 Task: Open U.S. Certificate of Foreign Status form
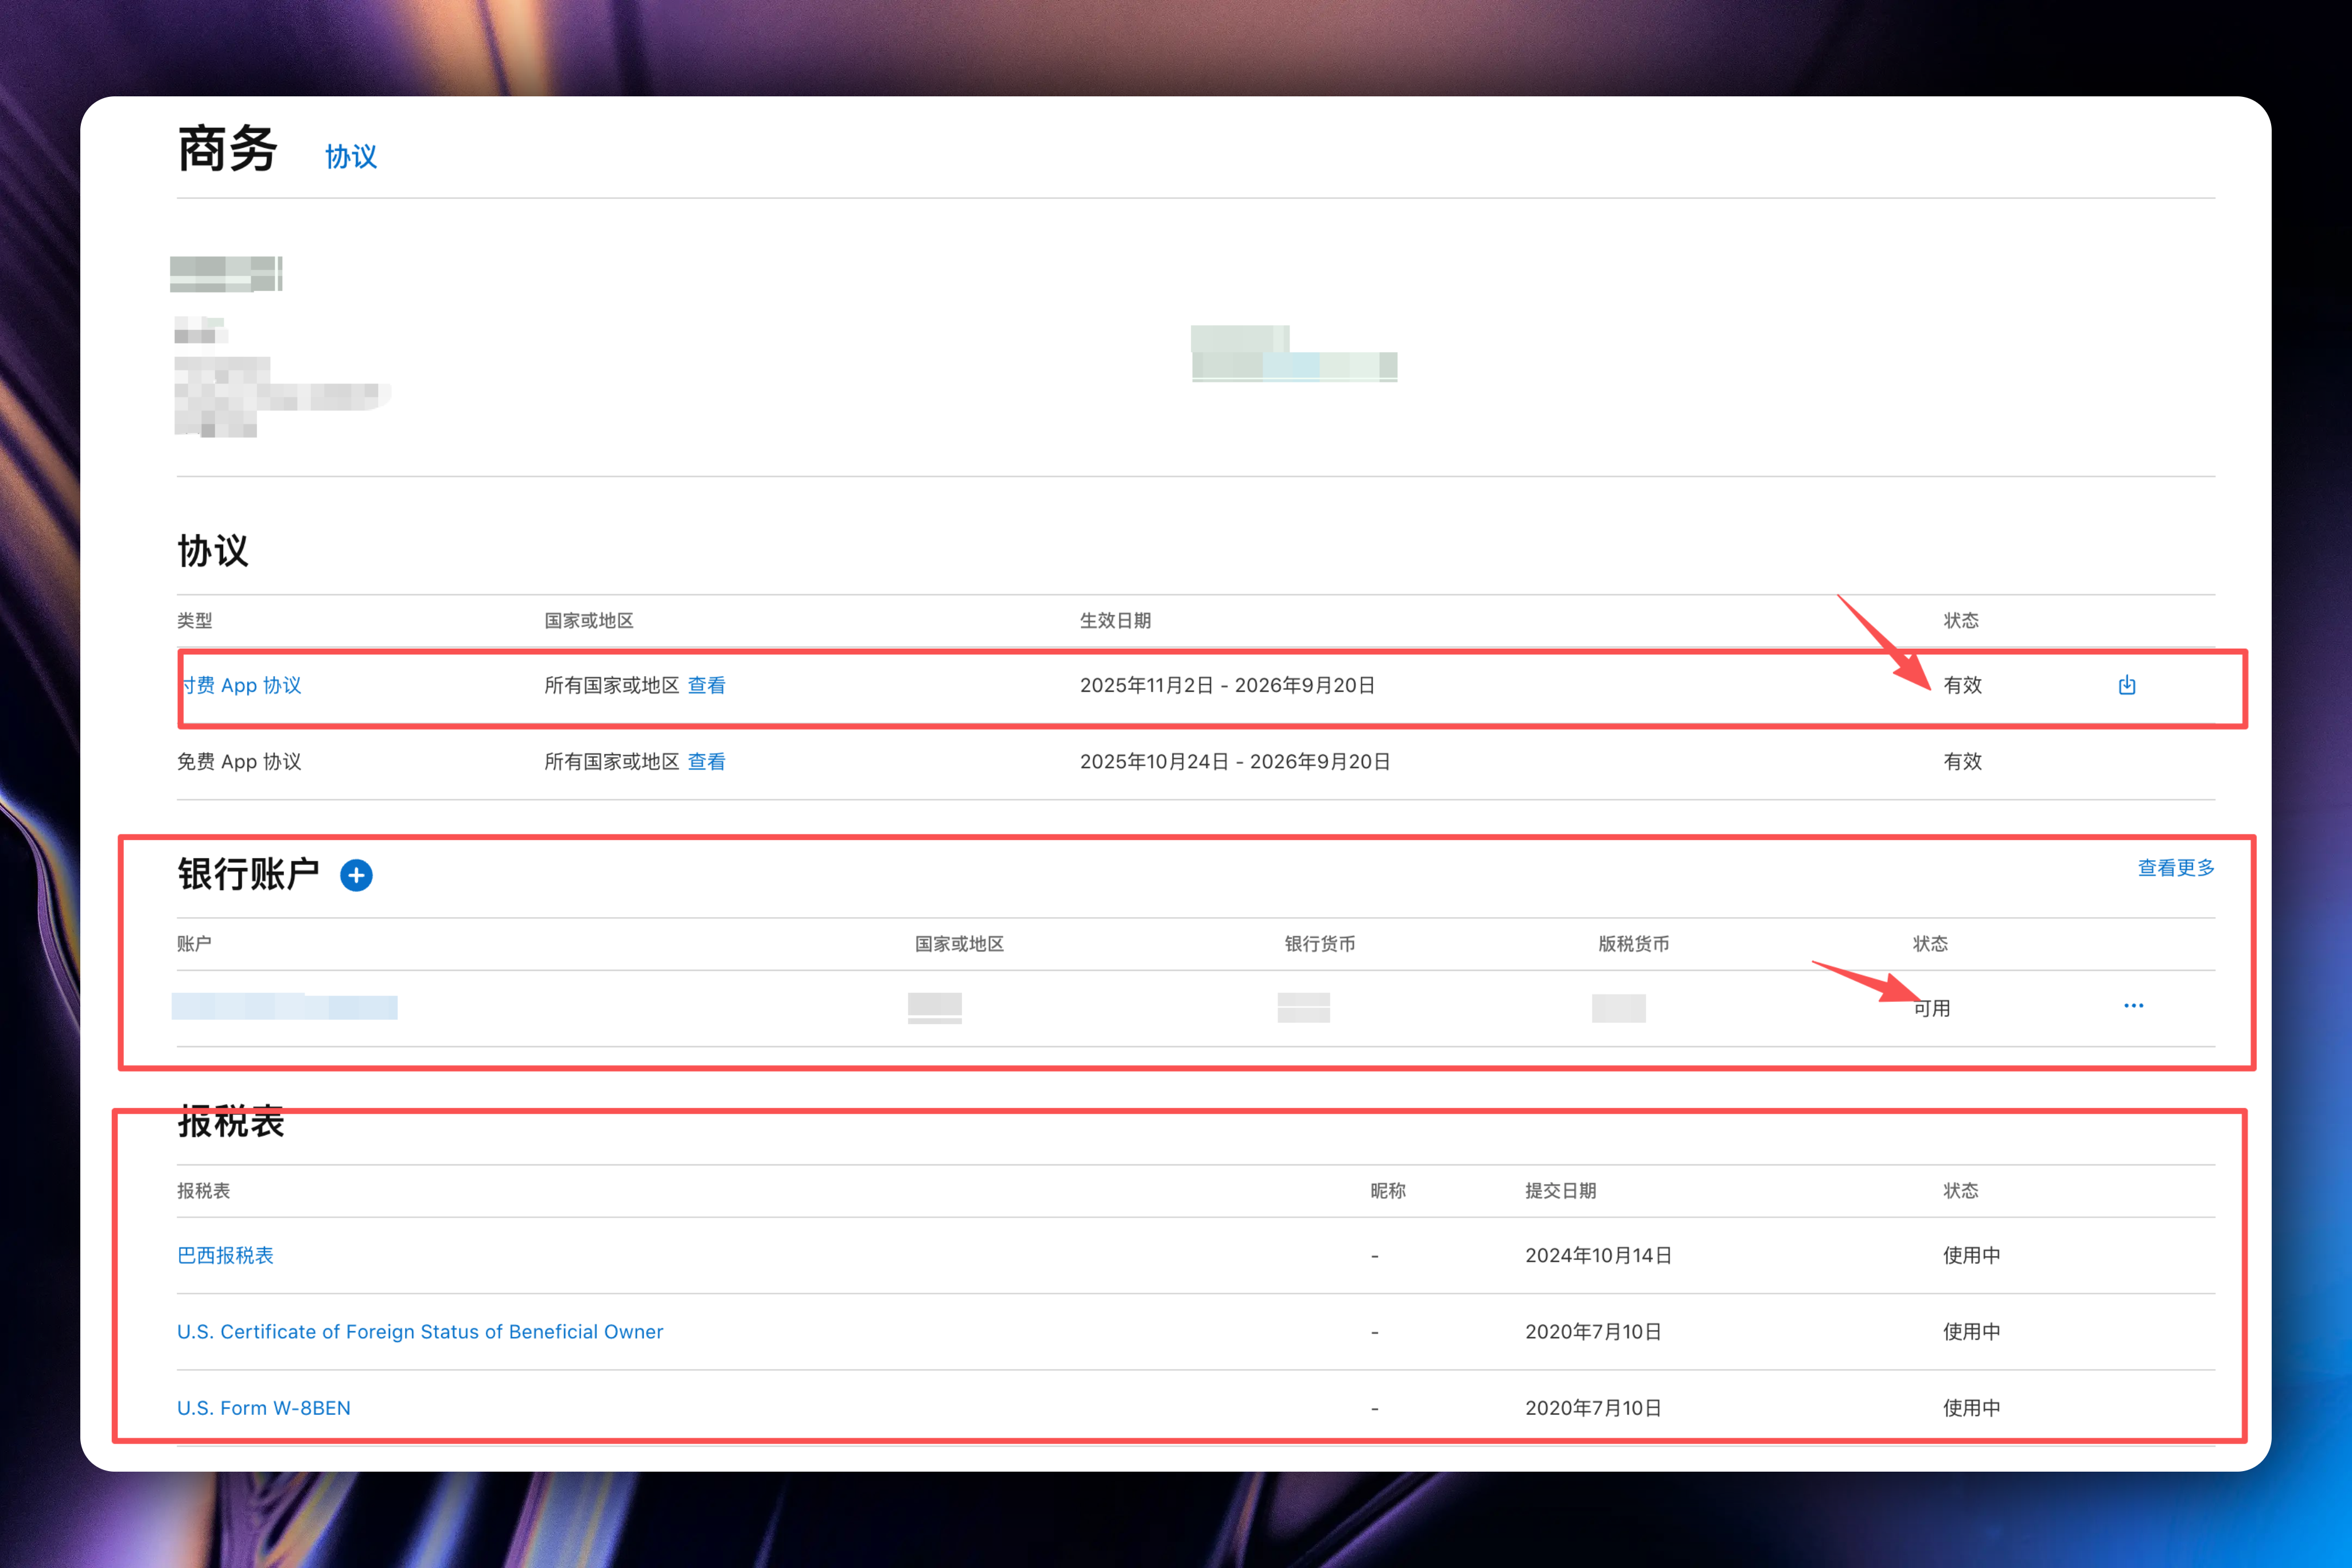(x=420, y=1332)
